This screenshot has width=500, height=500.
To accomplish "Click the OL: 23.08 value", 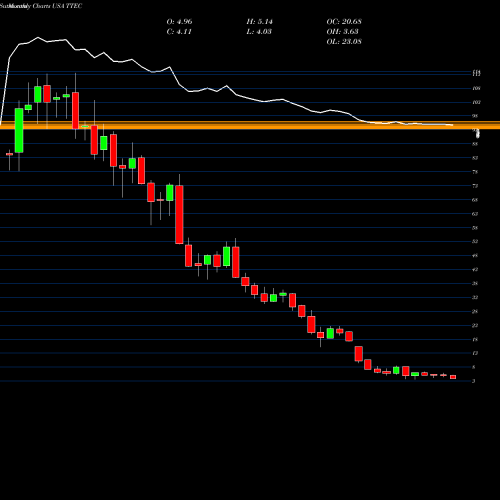I will [344, 42].
